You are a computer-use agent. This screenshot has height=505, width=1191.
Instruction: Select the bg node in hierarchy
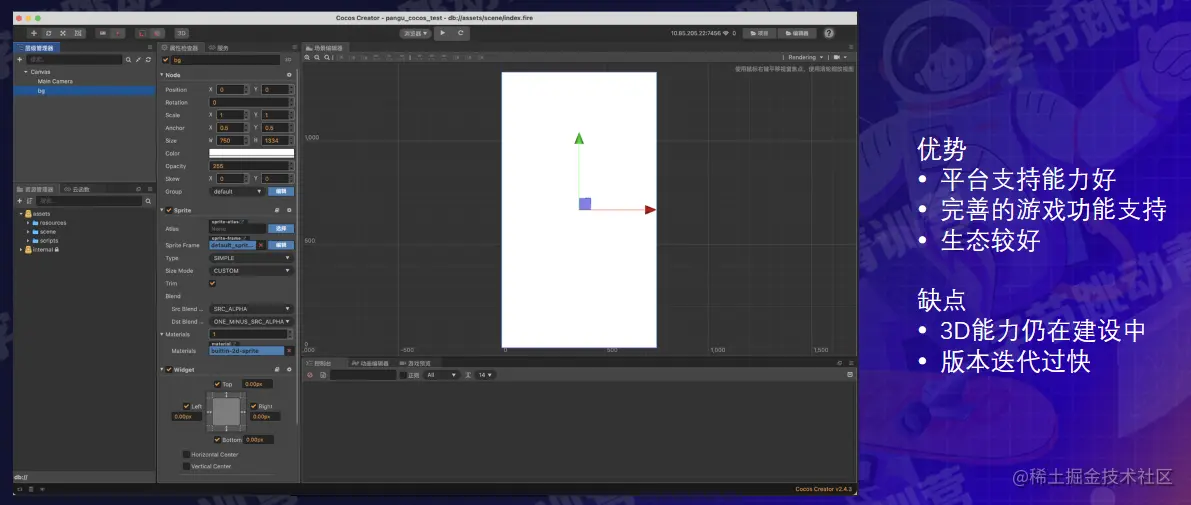tap(84, 90)
